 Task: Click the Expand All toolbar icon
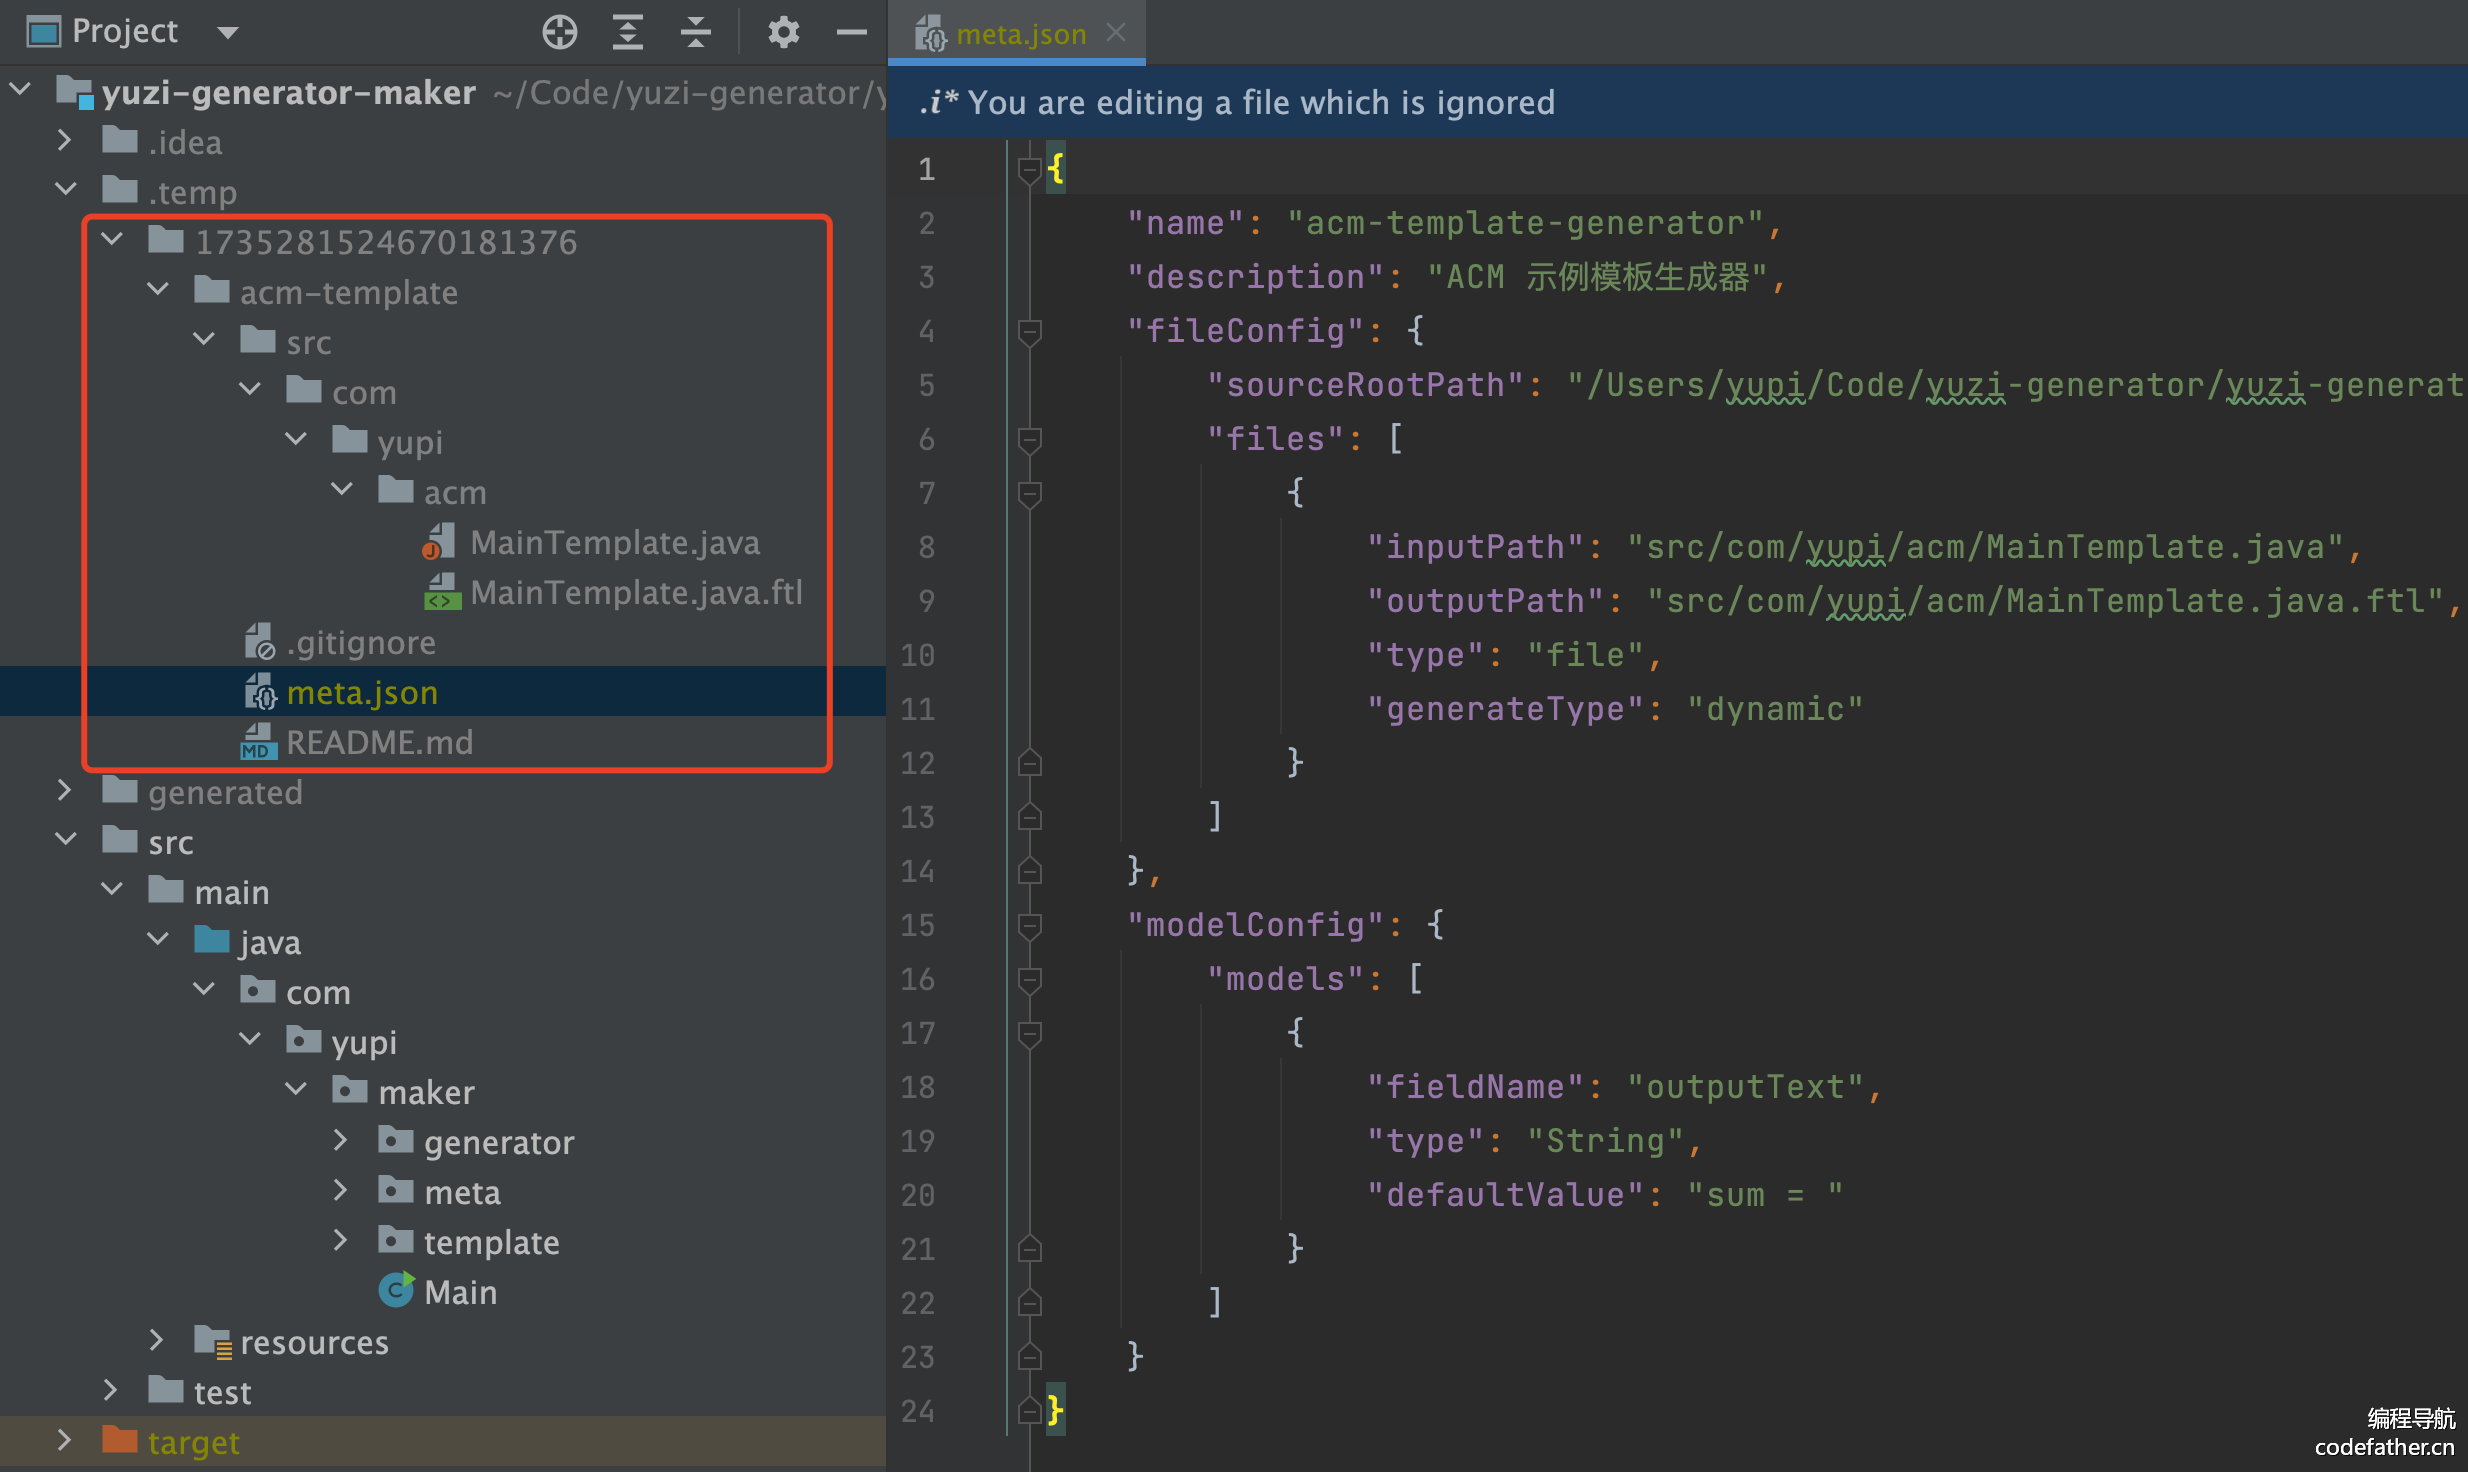coord(628,32)
